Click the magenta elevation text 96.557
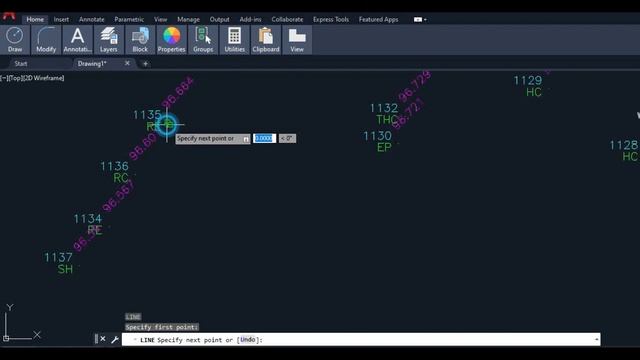This screenshot has width=640, height=360. tap(118, 196)
